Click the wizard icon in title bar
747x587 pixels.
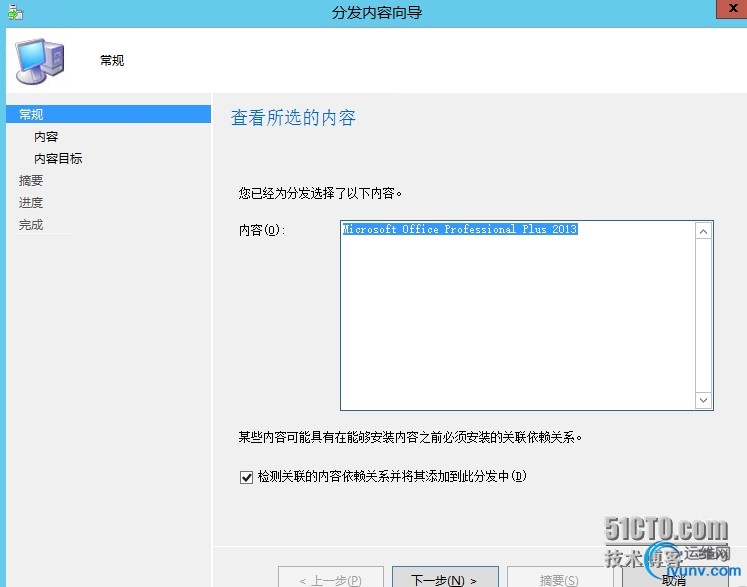point(15,12)
